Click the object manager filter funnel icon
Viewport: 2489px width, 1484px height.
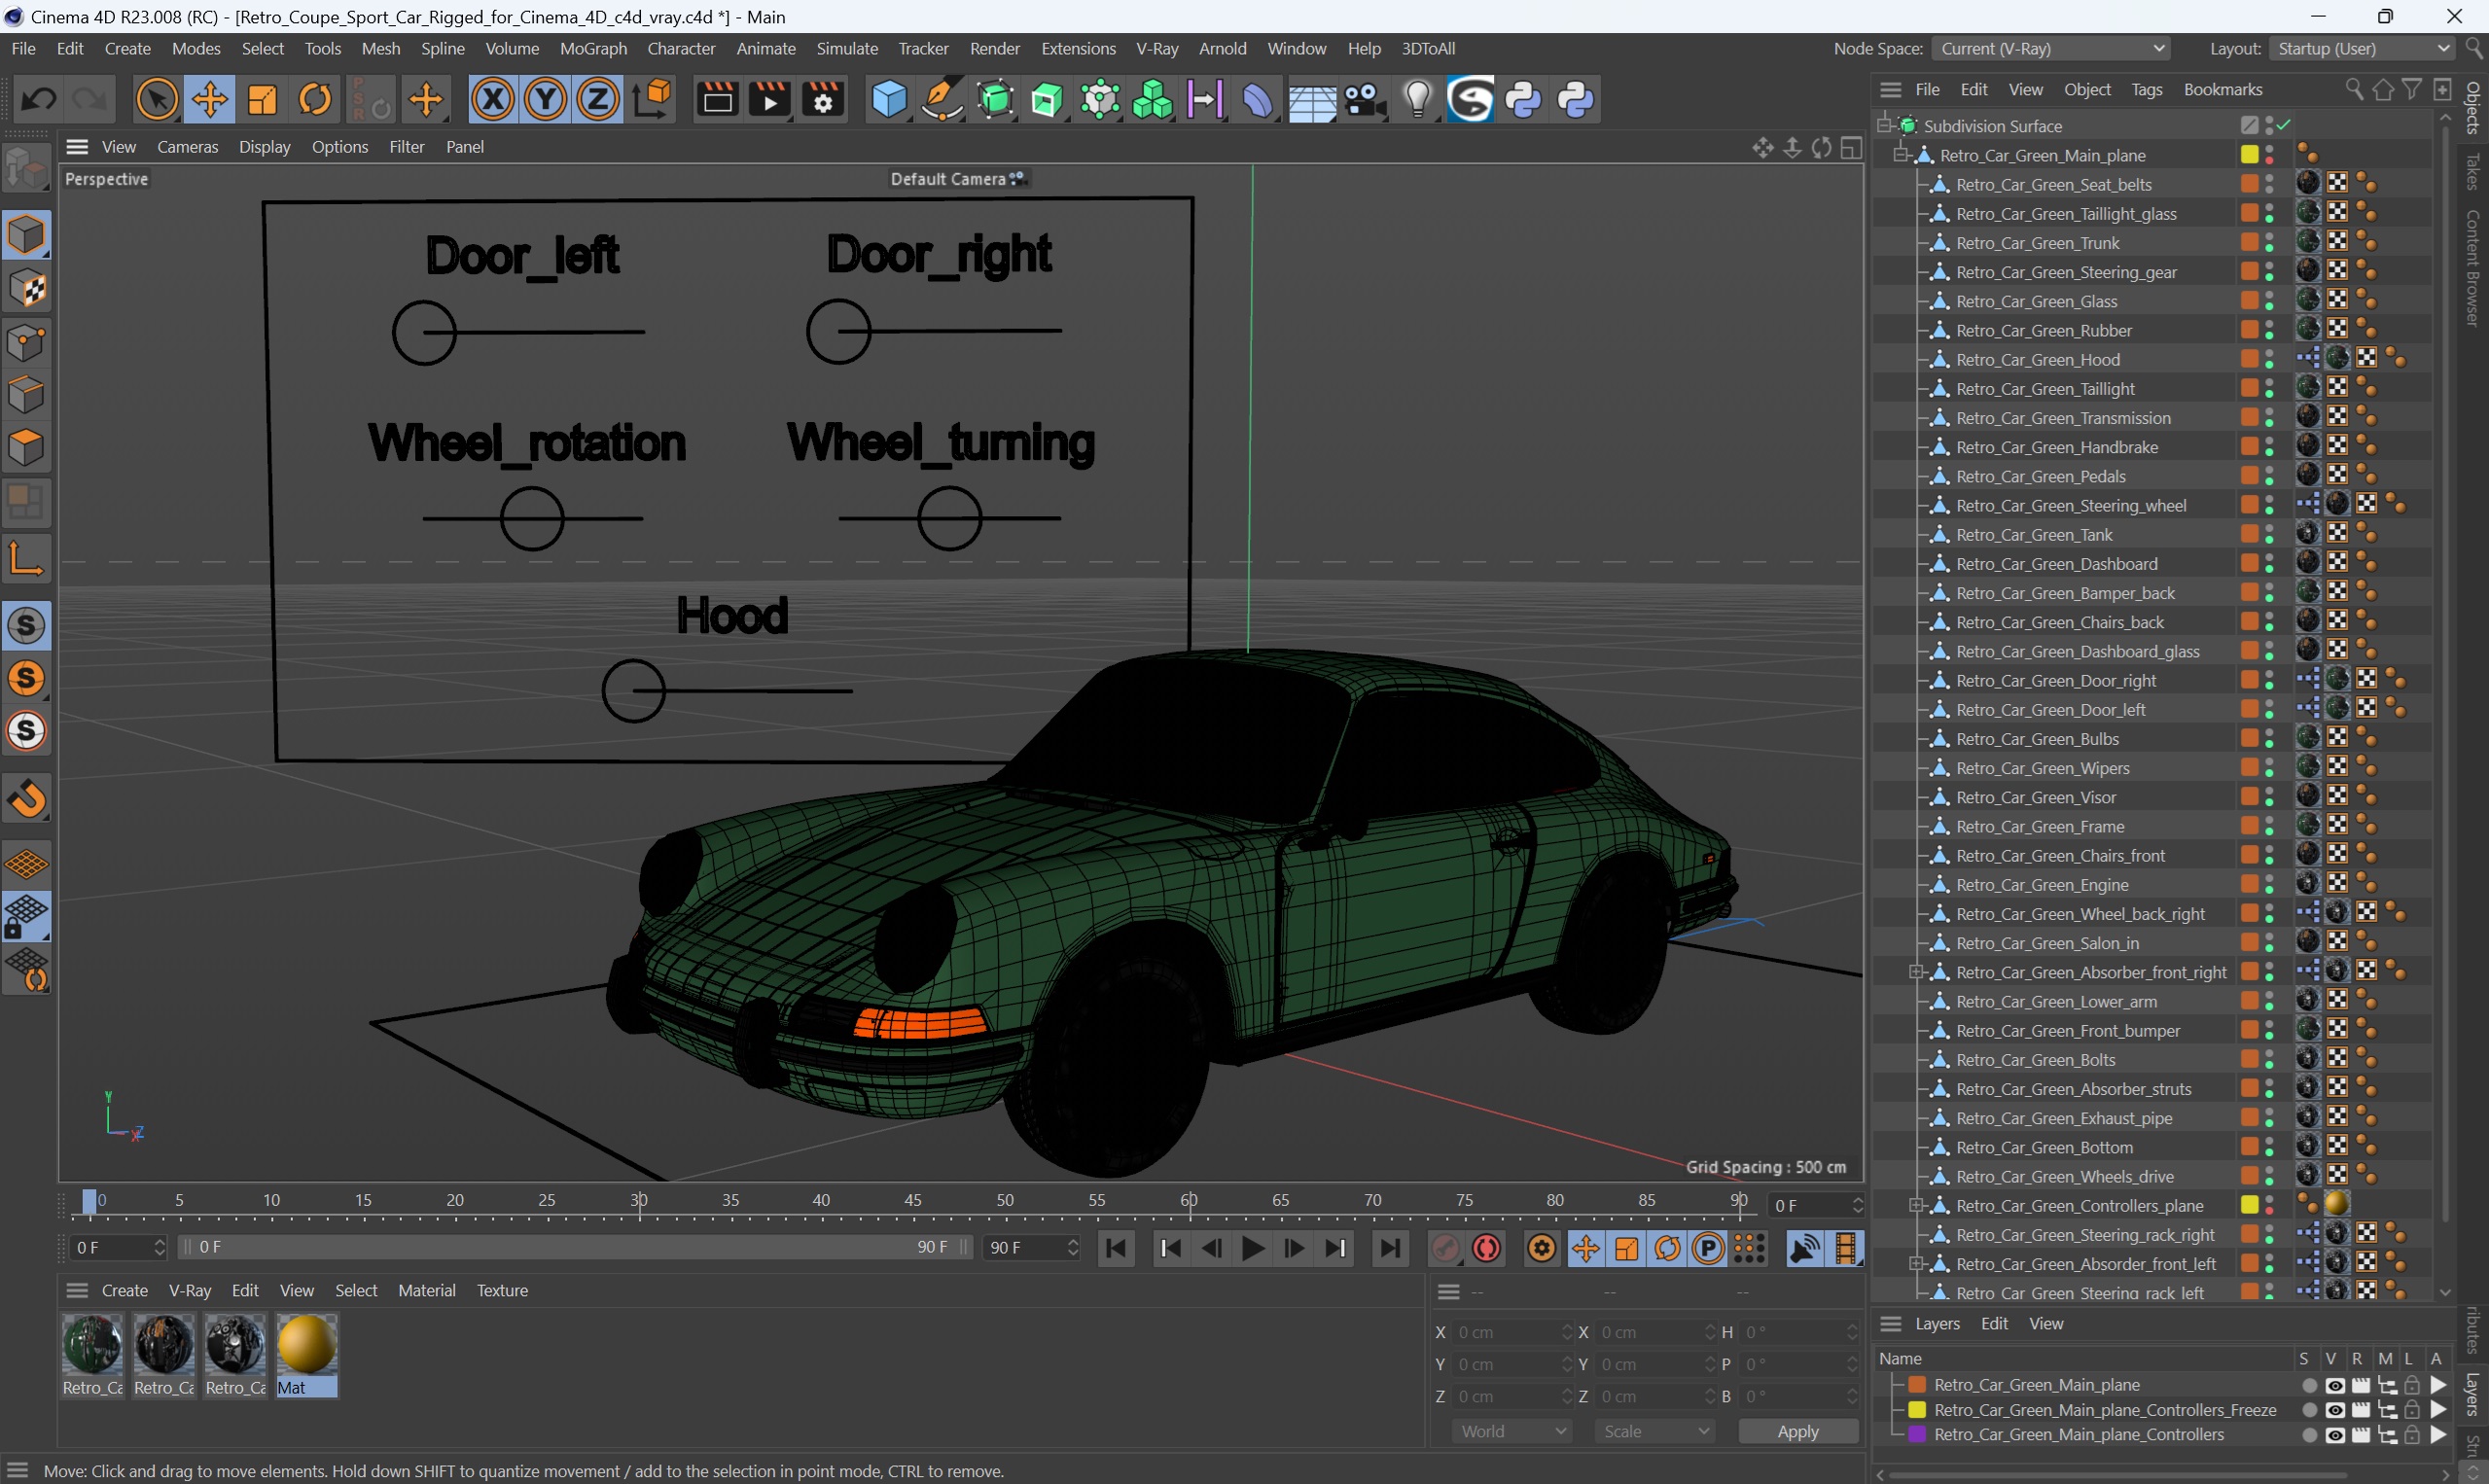[x=2412, y=90]
